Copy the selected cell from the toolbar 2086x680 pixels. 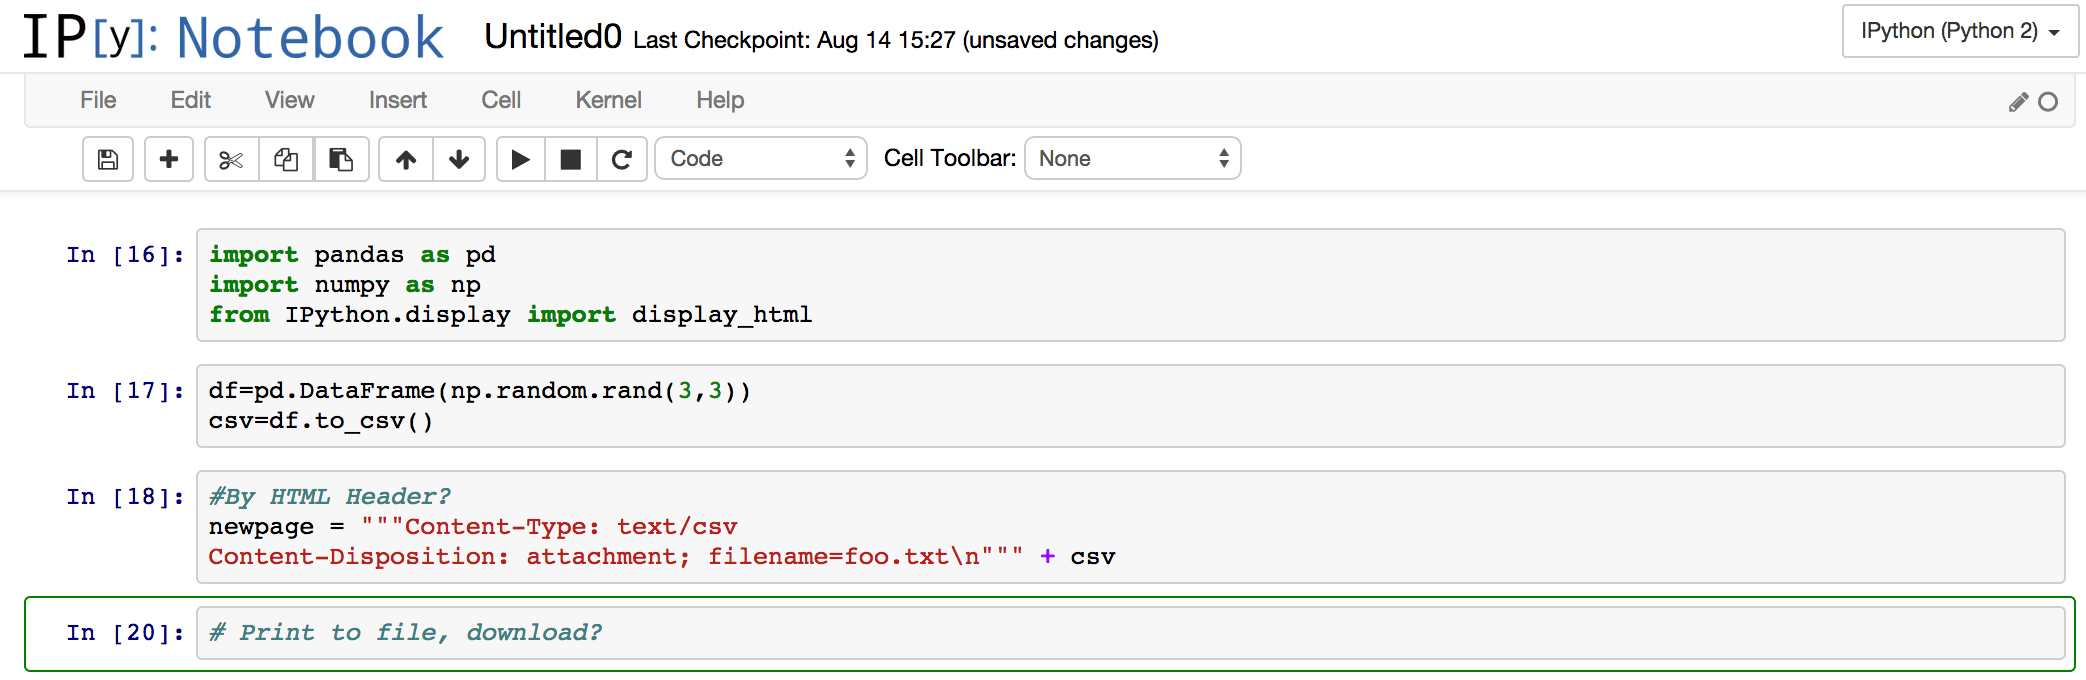click(x=286, y=159)
